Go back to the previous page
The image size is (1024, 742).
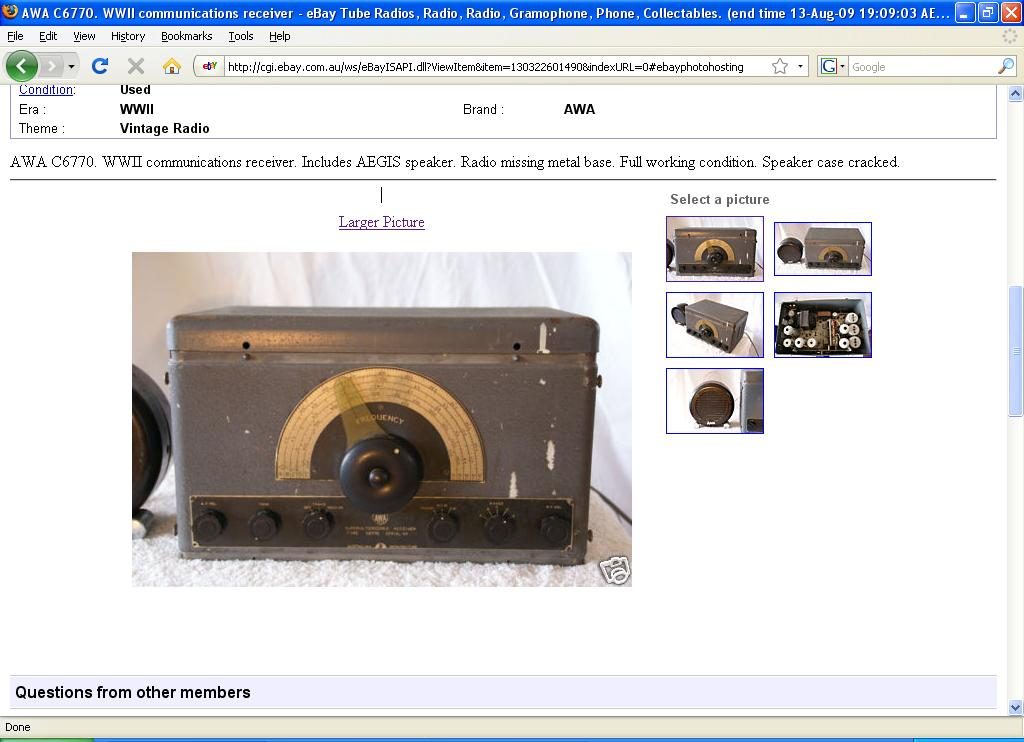tap(22, 66)
